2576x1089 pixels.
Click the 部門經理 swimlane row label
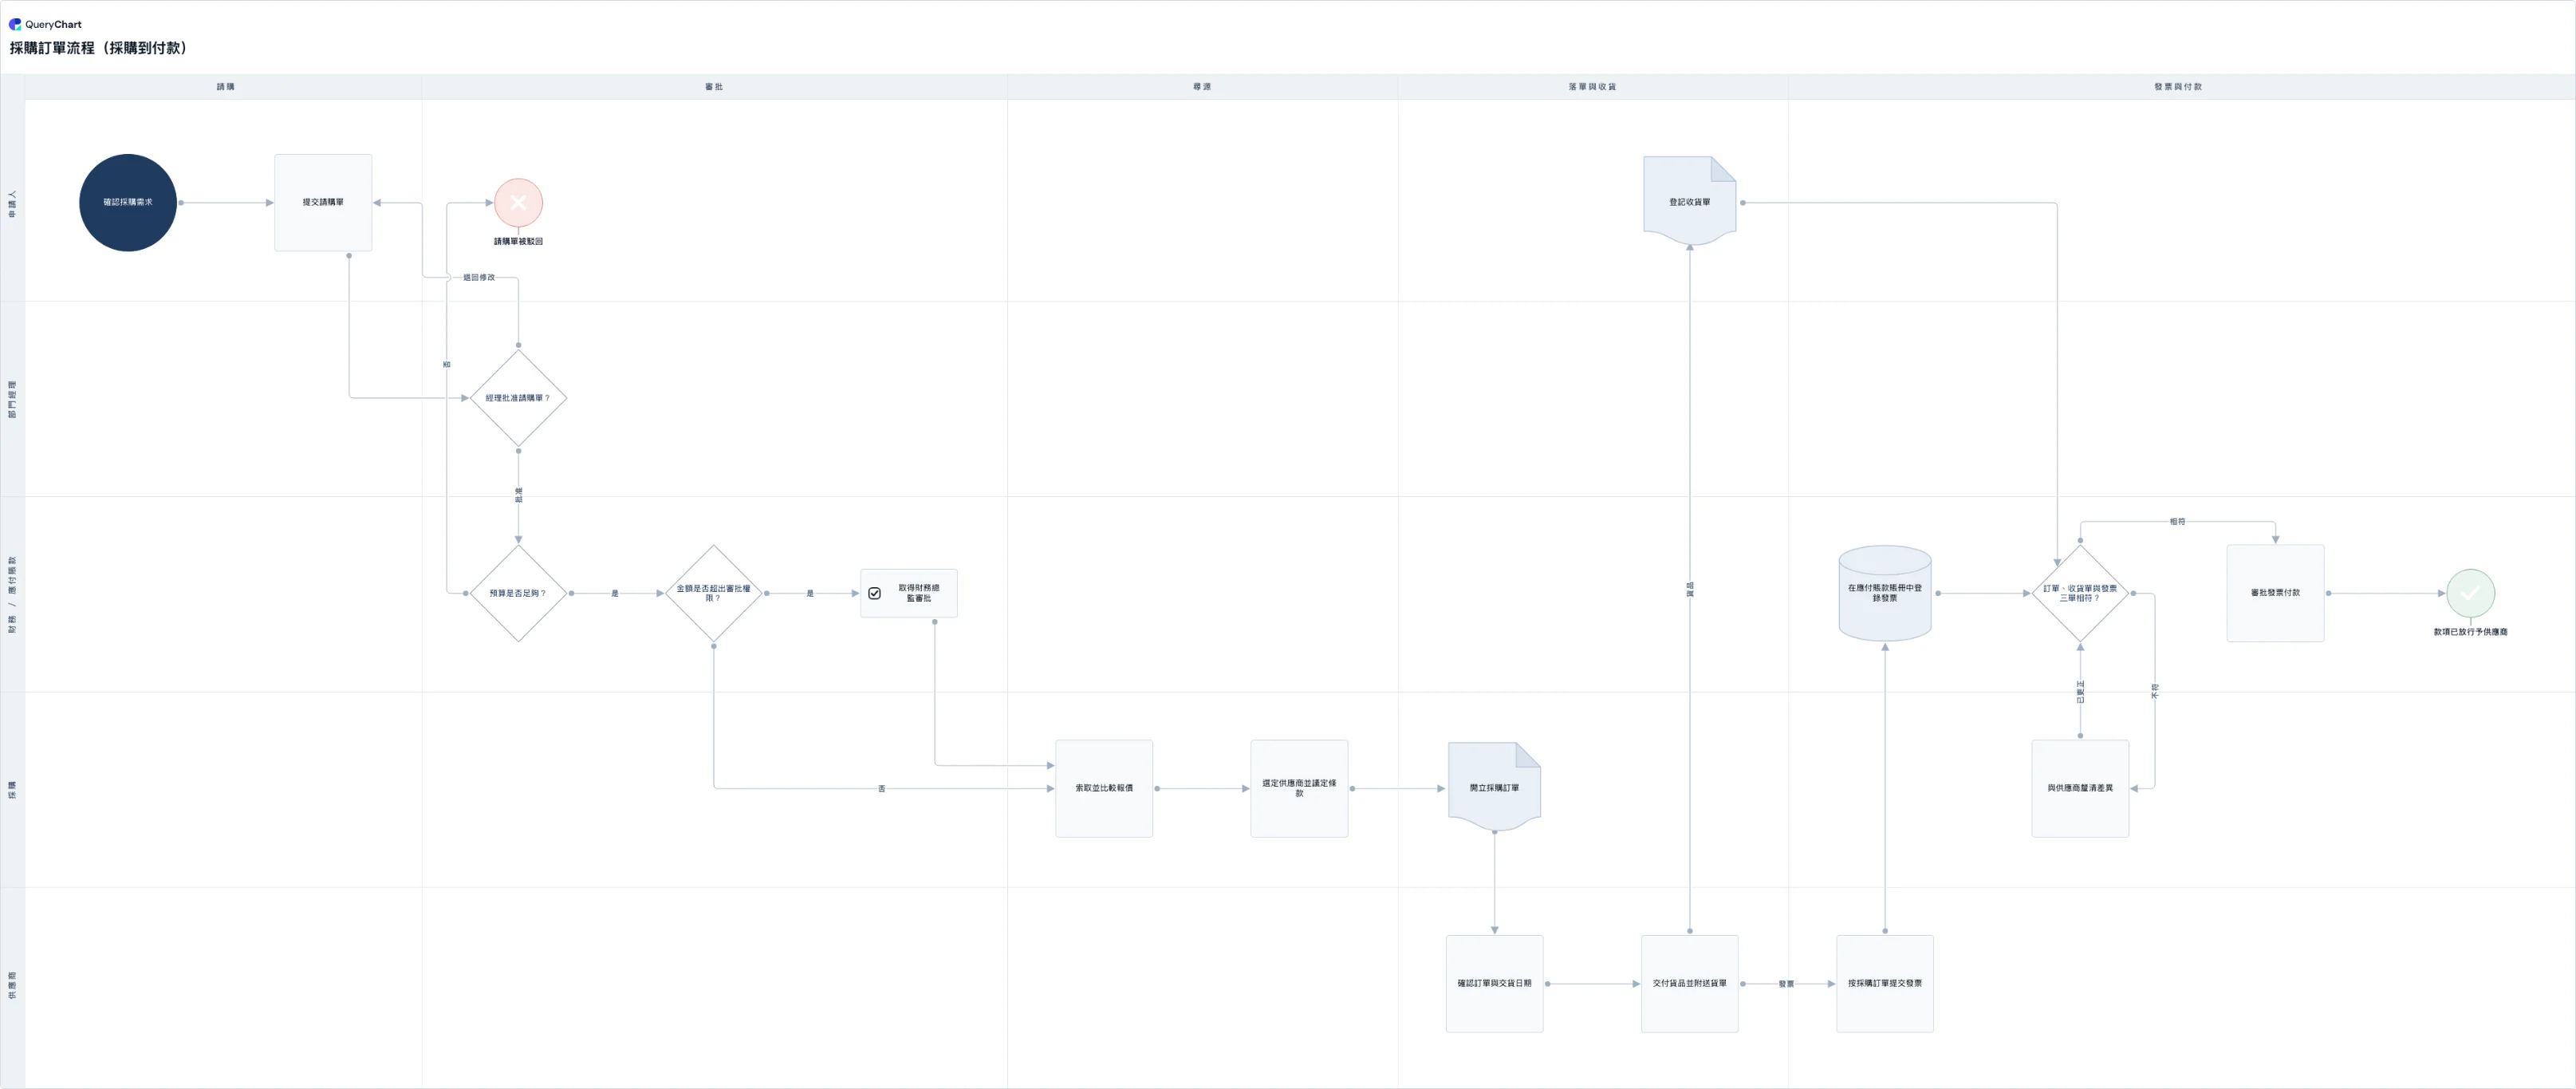[12, 399]
